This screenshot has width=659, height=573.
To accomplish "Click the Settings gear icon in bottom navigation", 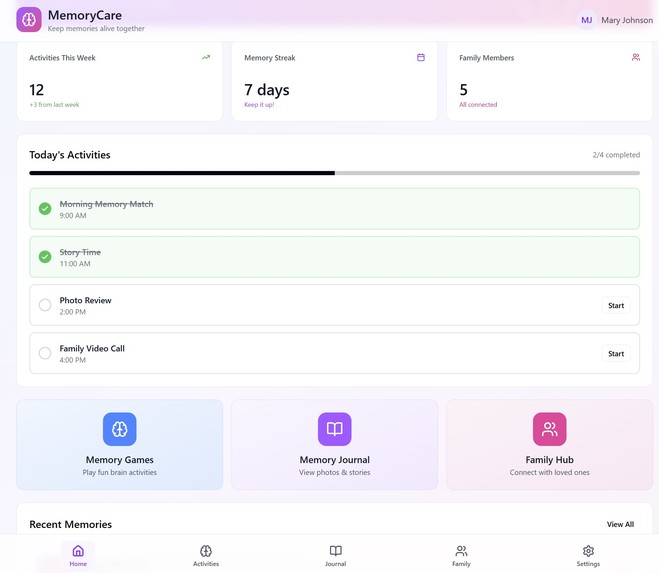I will pos(588,551).
